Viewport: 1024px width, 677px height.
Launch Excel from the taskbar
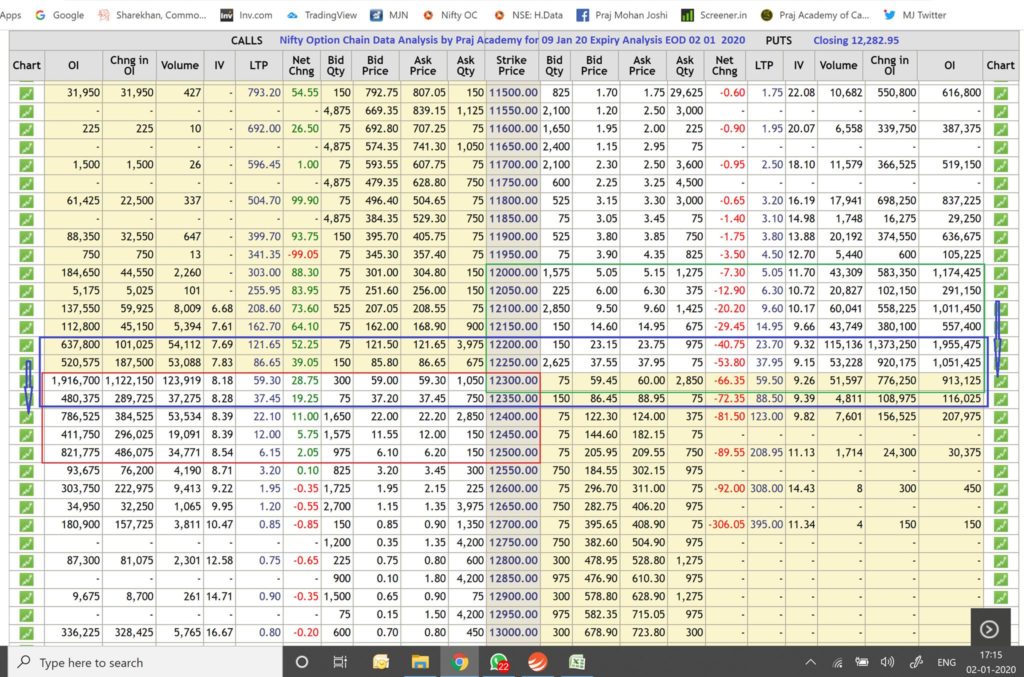(x=577, y=662)
